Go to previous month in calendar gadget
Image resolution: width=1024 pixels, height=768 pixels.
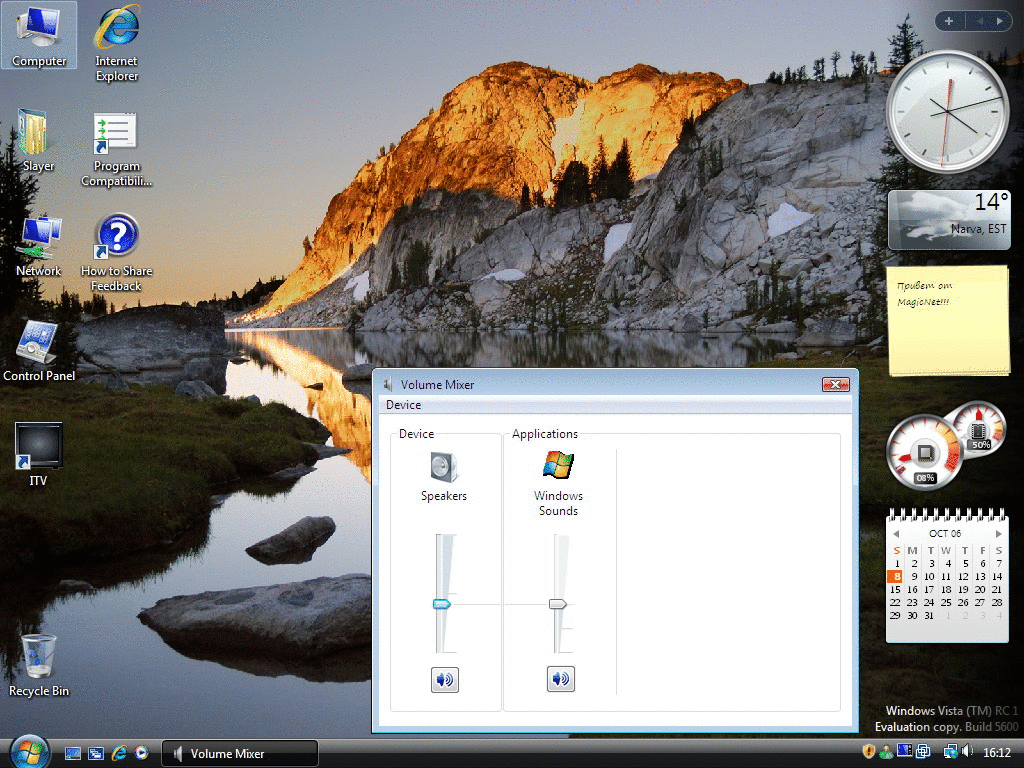(897, 534)
